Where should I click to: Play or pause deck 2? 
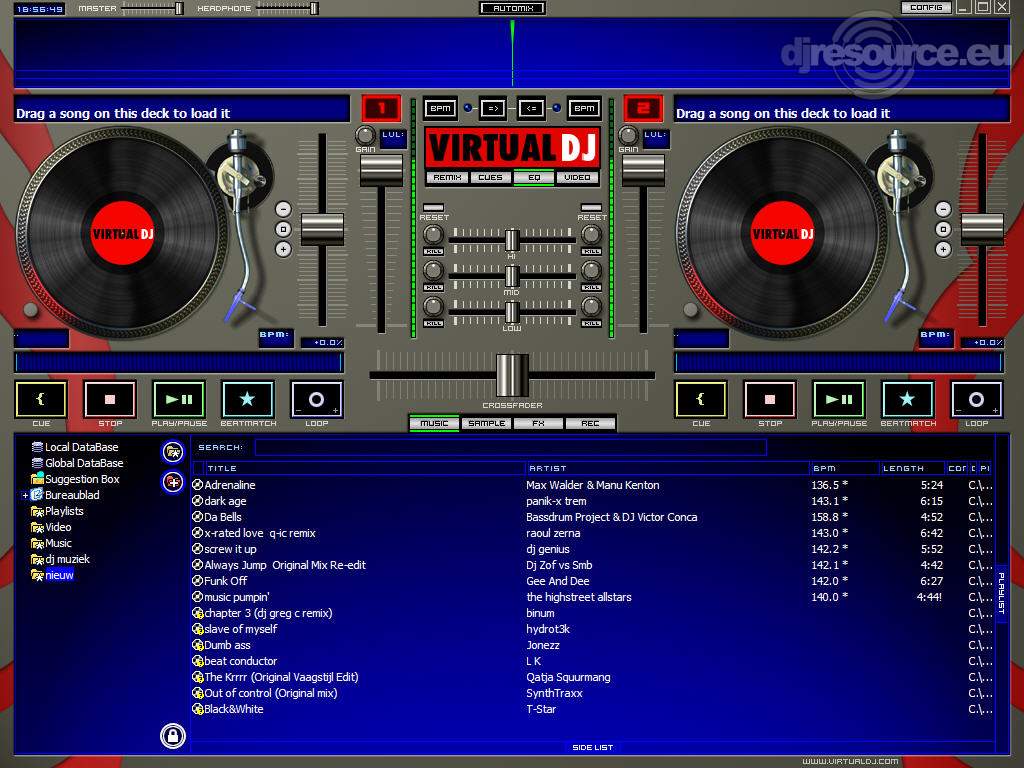(x=839, y=399)
